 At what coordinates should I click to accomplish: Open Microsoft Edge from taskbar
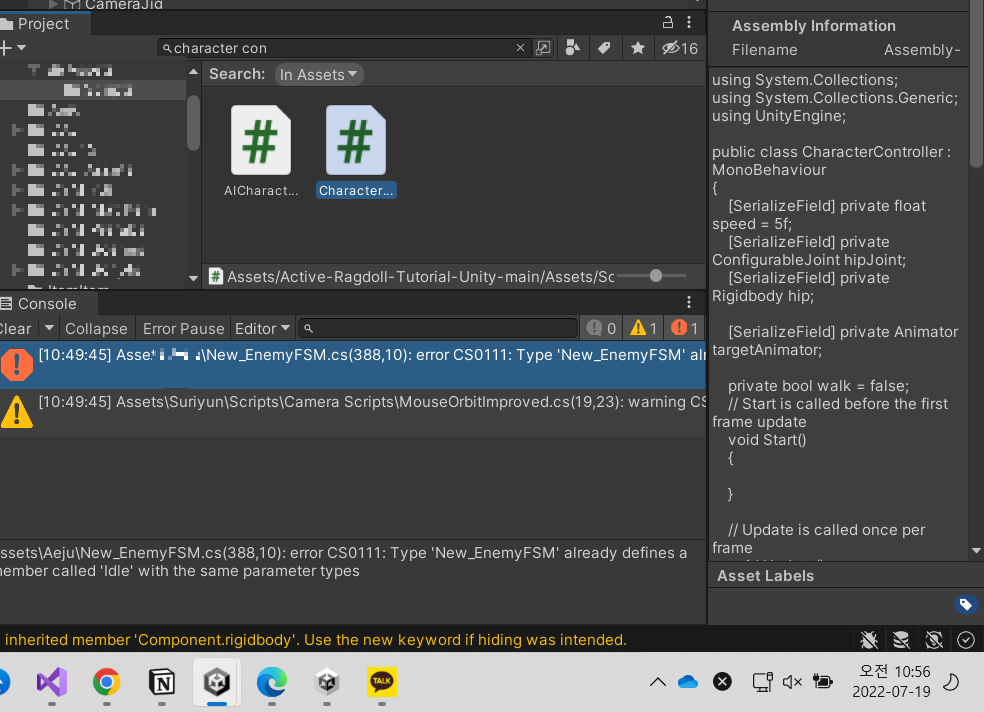click(x=272, y=682)
